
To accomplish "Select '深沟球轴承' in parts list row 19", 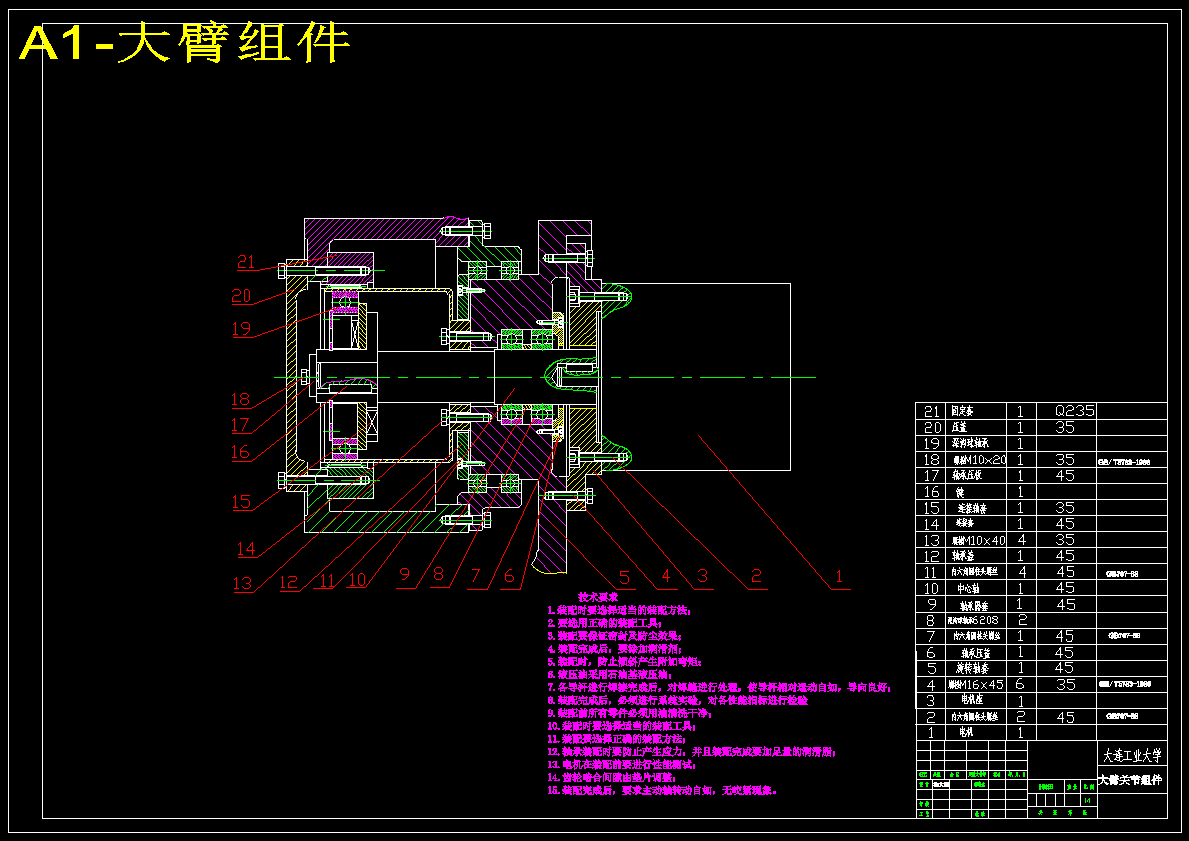I will pyautogui.click(x=971, y=443).
